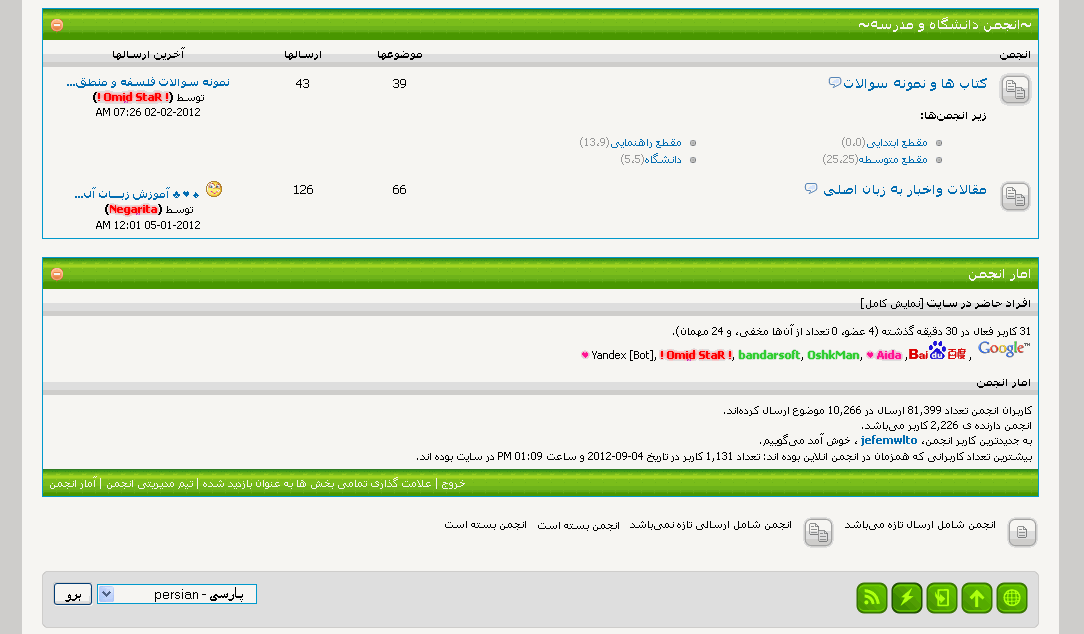Open forum کتاب ها و نمونه سوالات
The height and width of the screenshot is (634, 1084).
point(915,84)
